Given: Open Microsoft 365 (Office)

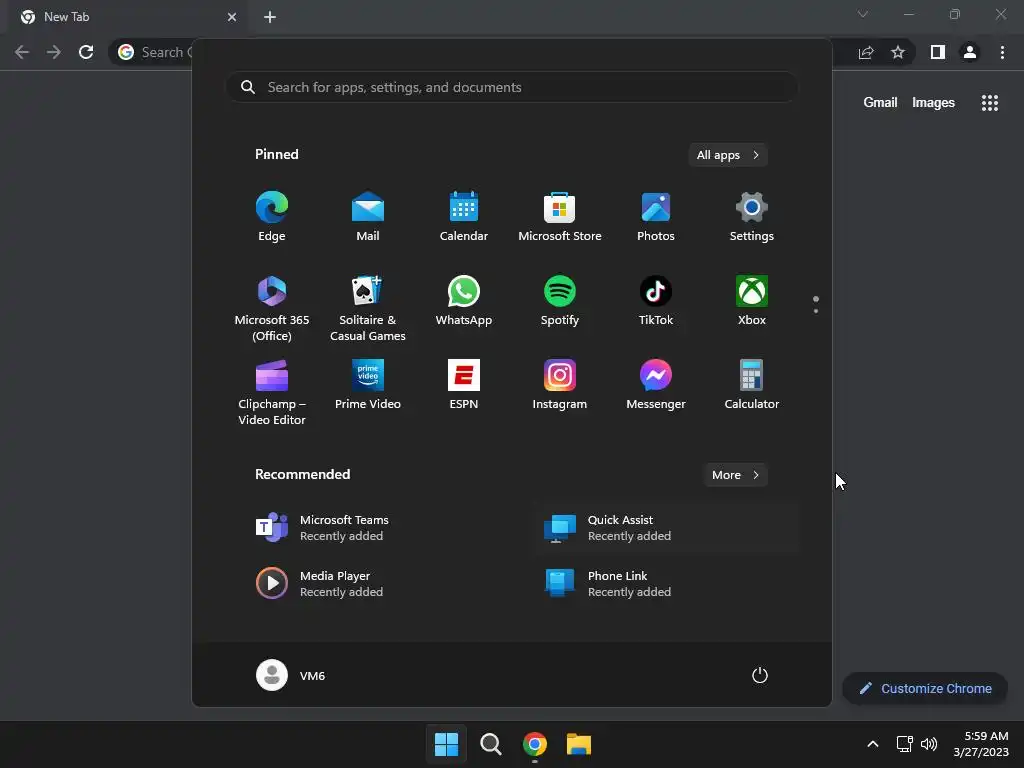Looking at the screenshot, I should (x=272, y=308).
